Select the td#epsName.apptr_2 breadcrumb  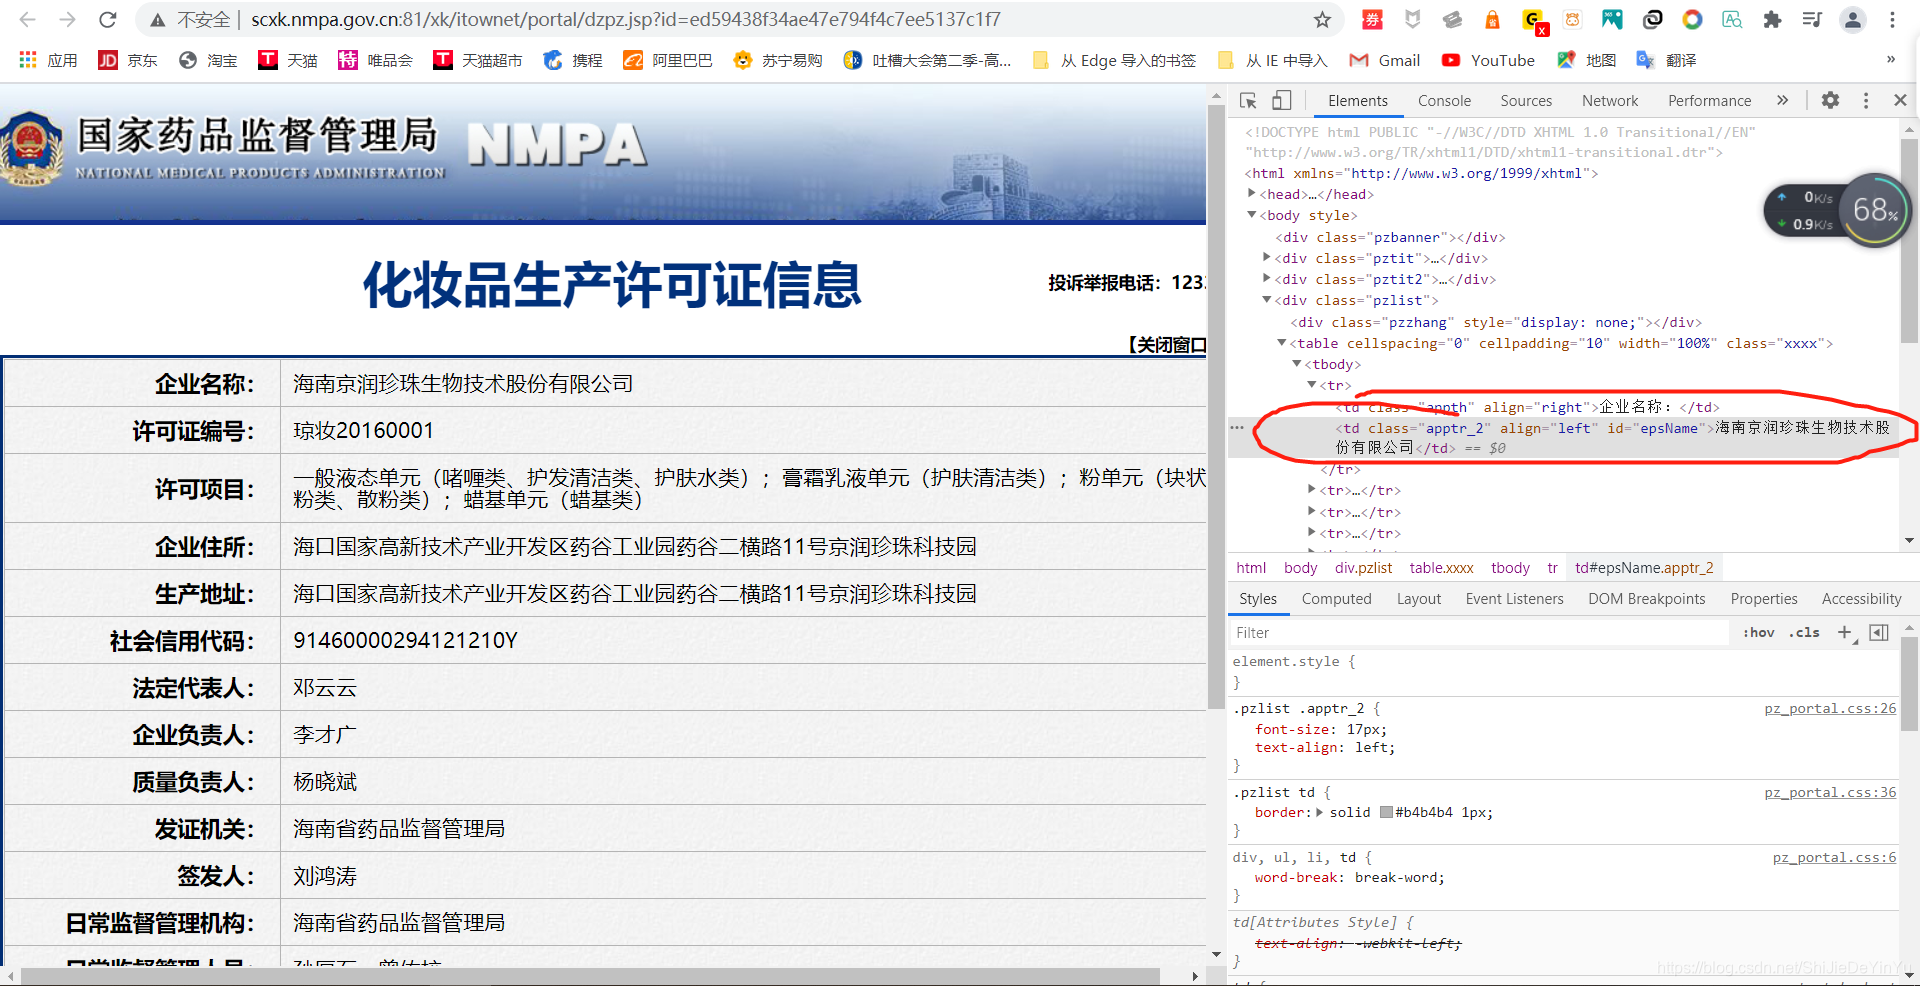1644,568
